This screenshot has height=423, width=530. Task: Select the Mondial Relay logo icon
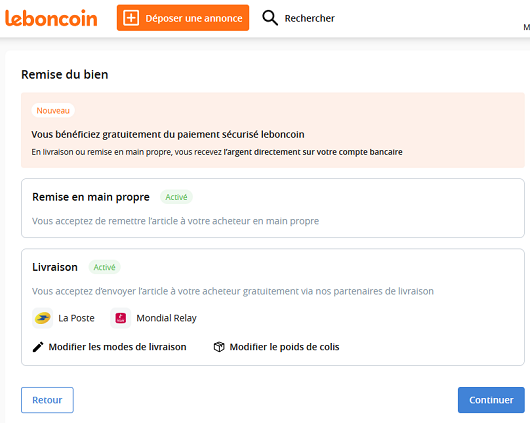click(121, 318)
